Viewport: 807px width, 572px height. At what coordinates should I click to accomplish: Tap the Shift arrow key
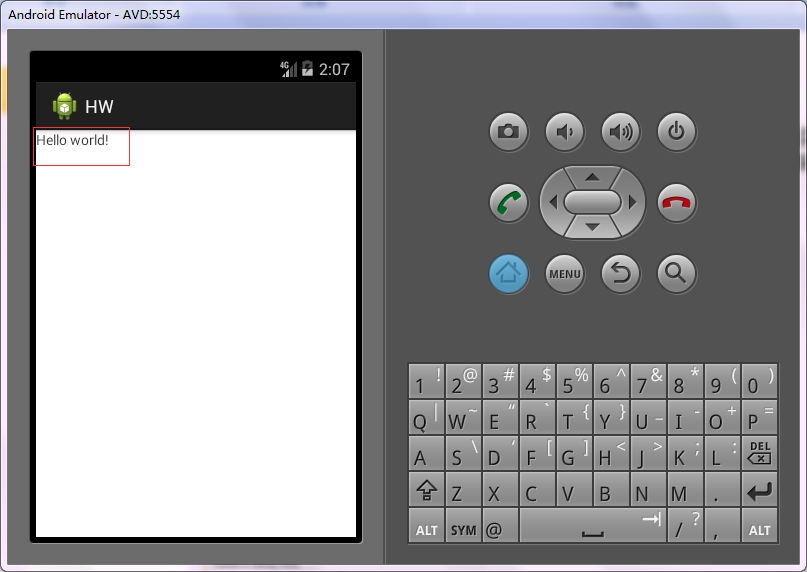point(426,489)
